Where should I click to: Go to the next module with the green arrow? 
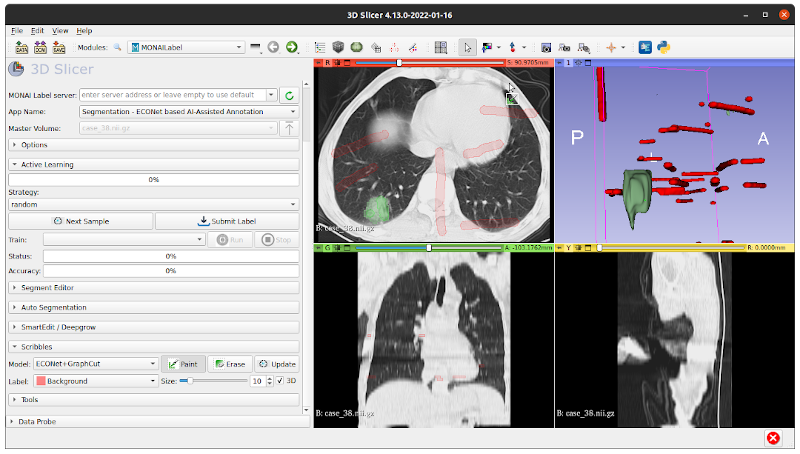click(x=291, y=47)
